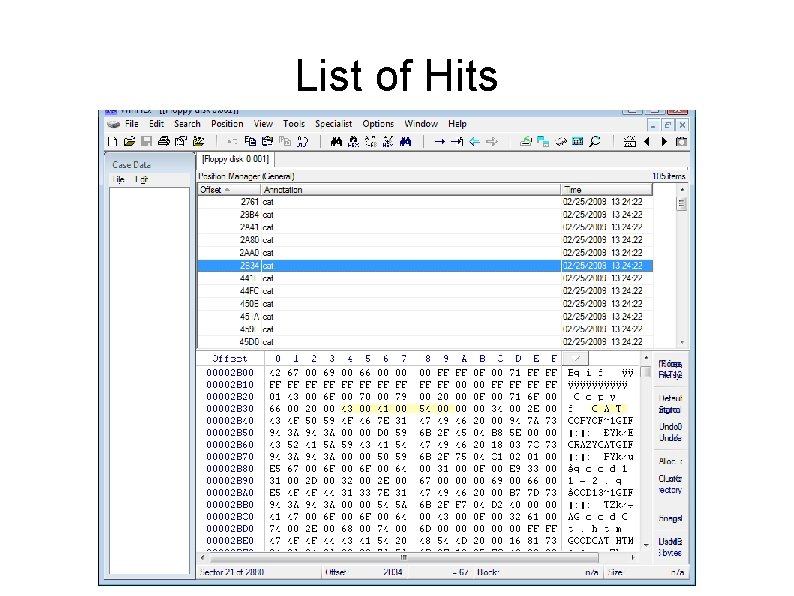Open the Tools menu
Viewport: 794px width, 596px height.
(x=294, y=124)
